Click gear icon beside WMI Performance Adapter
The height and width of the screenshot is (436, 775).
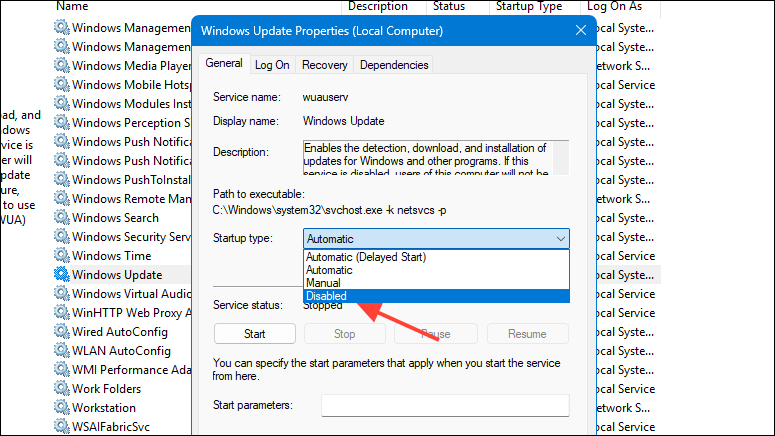click(x=62, y=369)
